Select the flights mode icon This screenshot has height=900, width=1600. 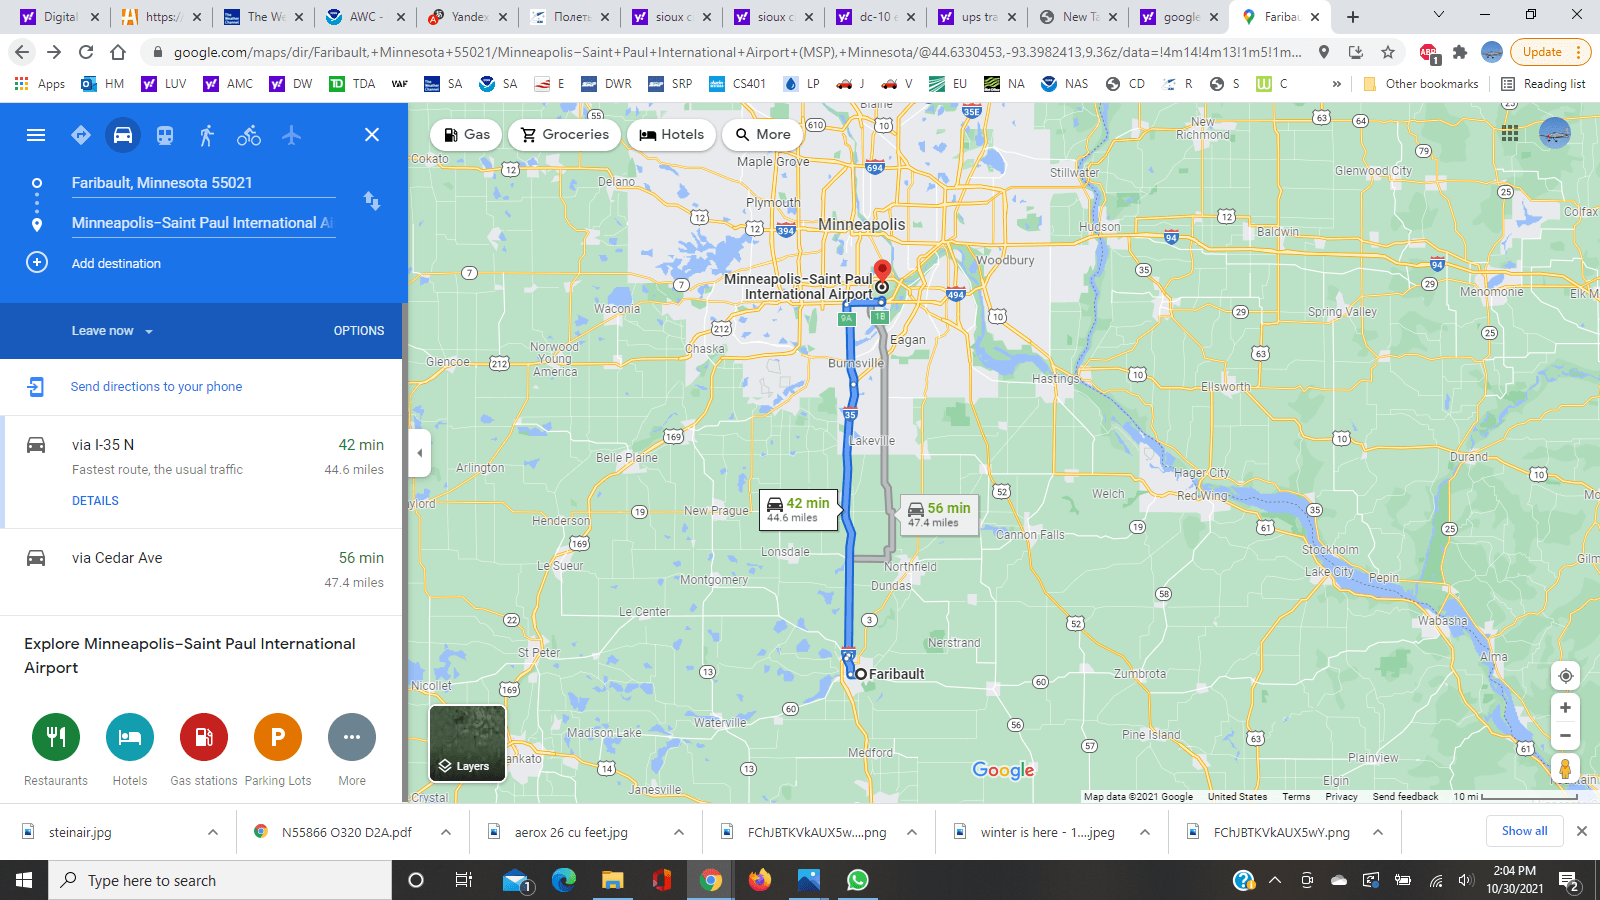291,135
